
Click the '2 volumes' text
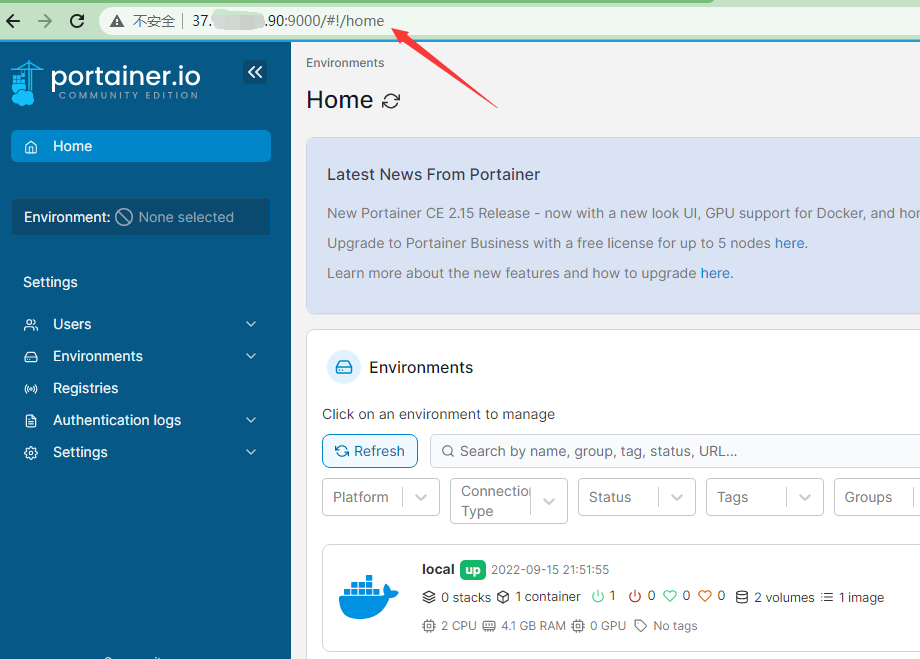point(784,597)
